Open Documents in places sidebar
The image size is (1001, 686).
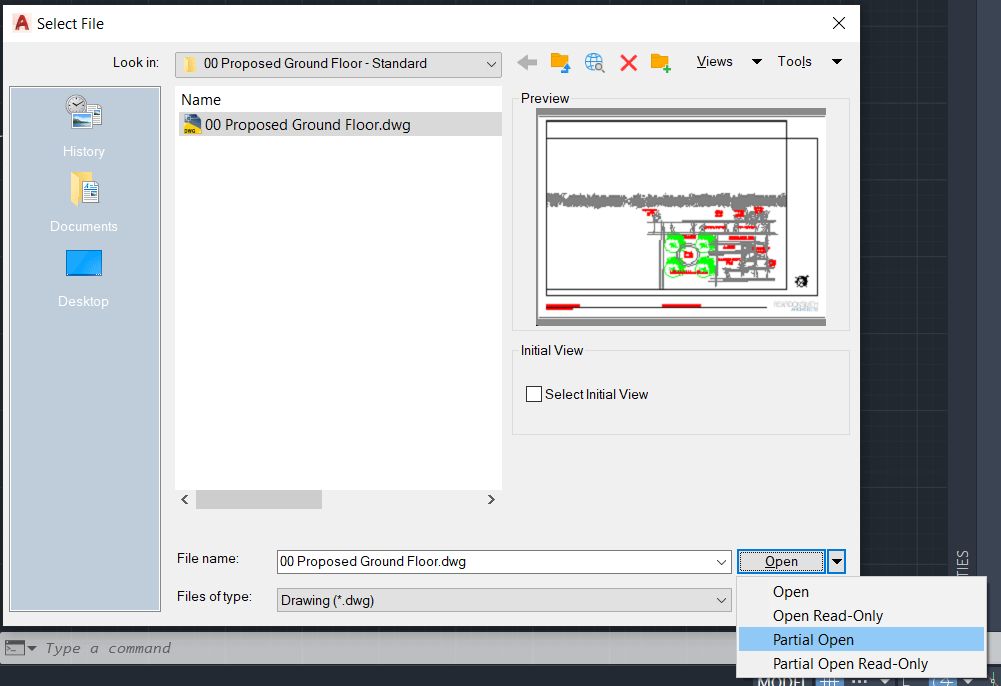[x=84, y=202]
